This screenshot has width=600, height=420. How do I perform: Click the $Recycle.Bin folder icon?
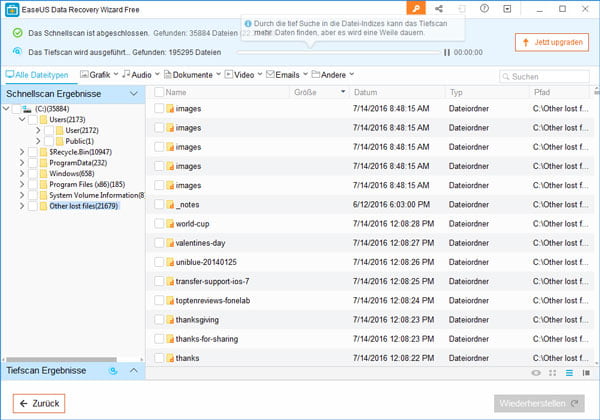tap(43, 152)
